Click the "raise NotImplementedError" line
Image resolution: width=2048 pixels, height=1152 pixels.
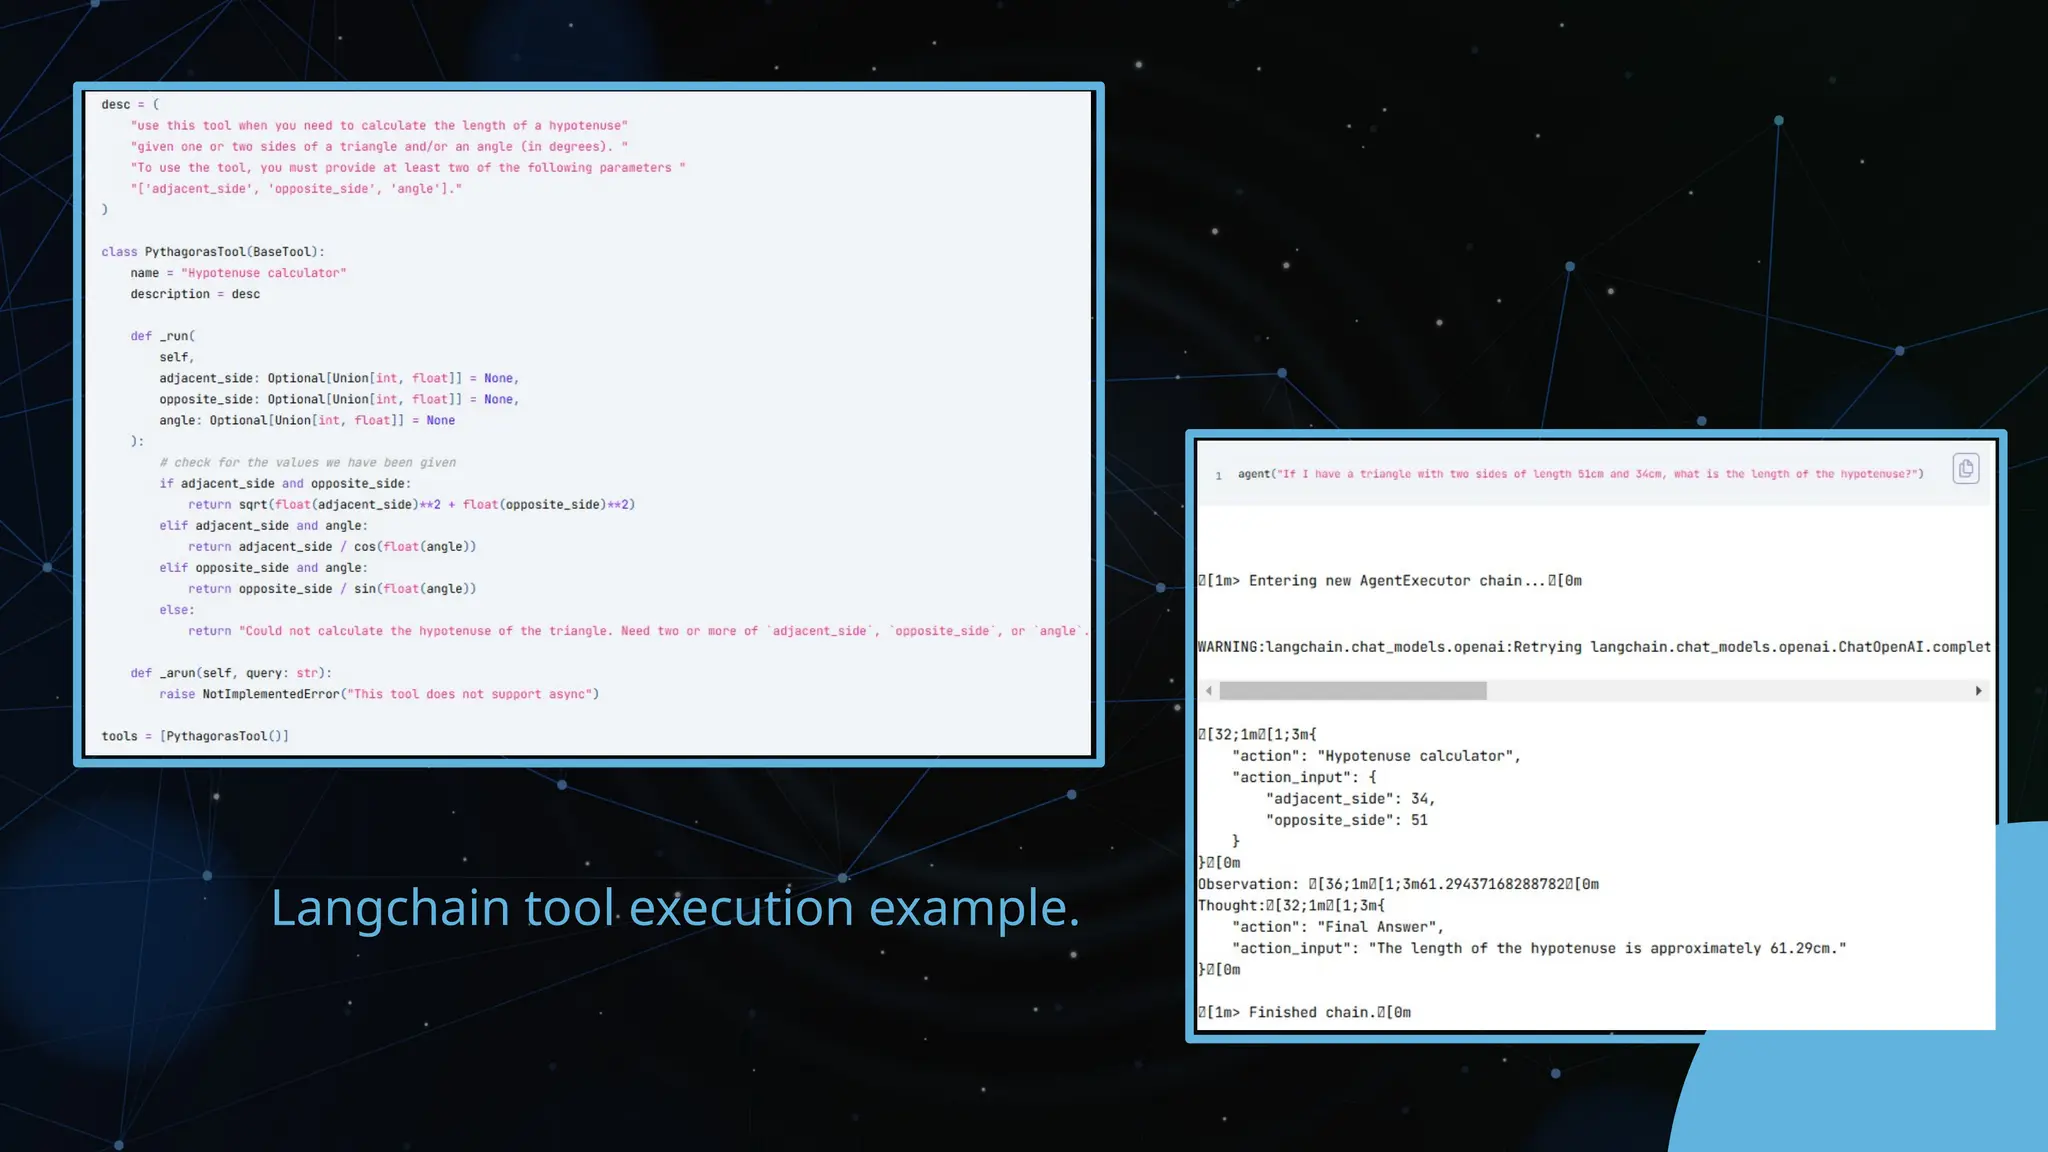click(379, 694)
